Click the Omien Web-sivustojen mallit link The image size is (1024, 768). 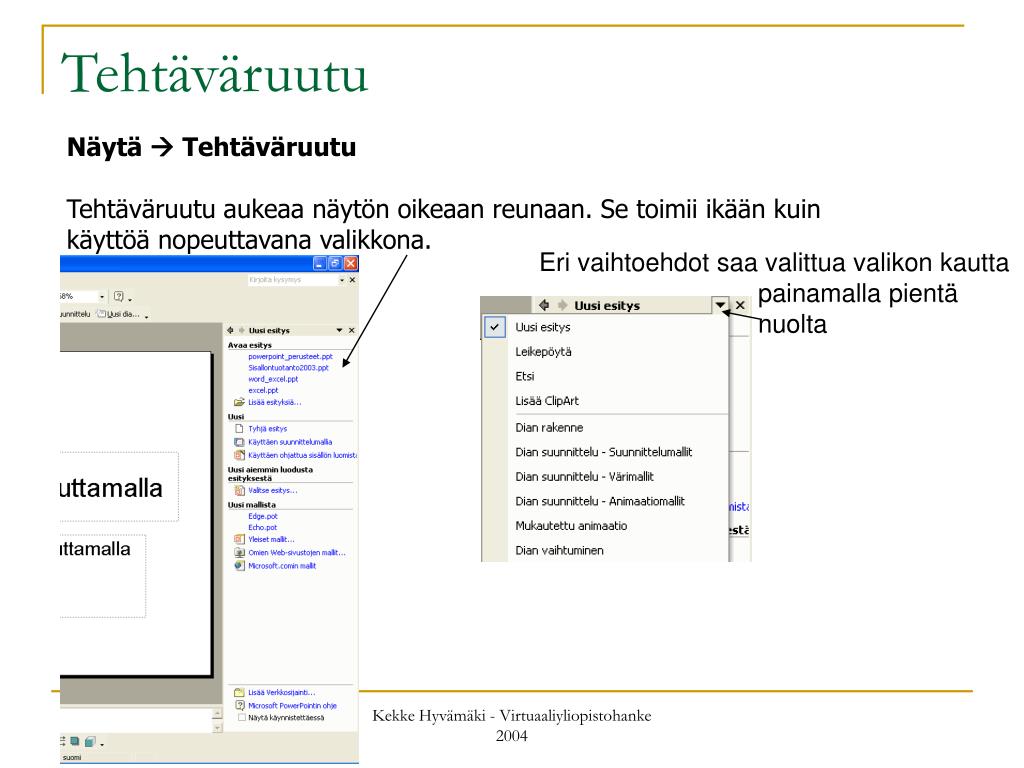(296, 552)
